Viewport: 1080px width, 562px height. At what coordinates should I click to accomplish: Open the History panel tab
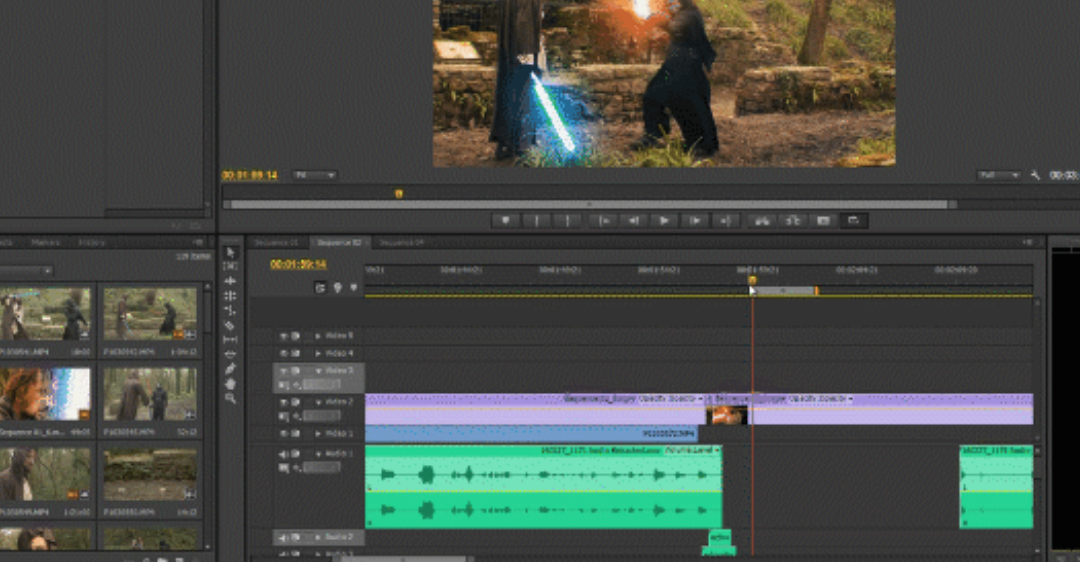(92, 242)
